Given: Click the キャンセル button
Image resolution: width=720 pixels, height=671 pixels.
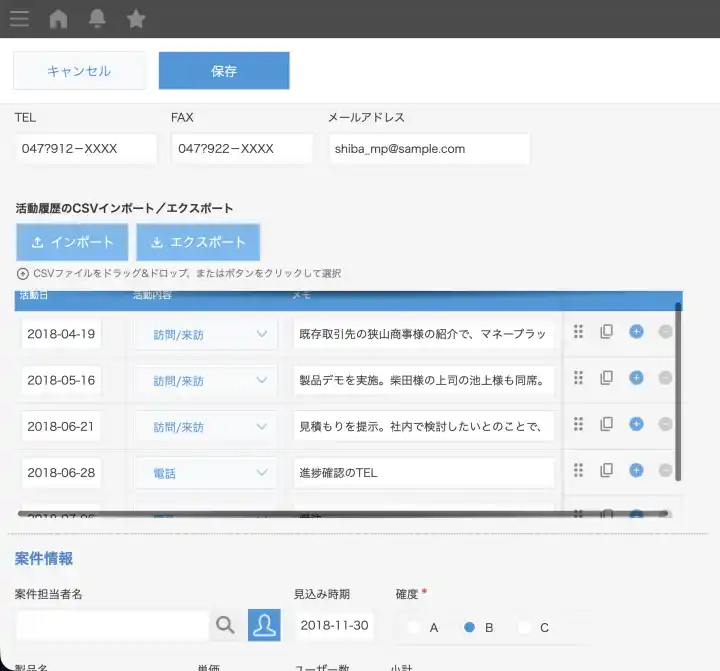Looking at the screenshot, I should click(79, 71).
